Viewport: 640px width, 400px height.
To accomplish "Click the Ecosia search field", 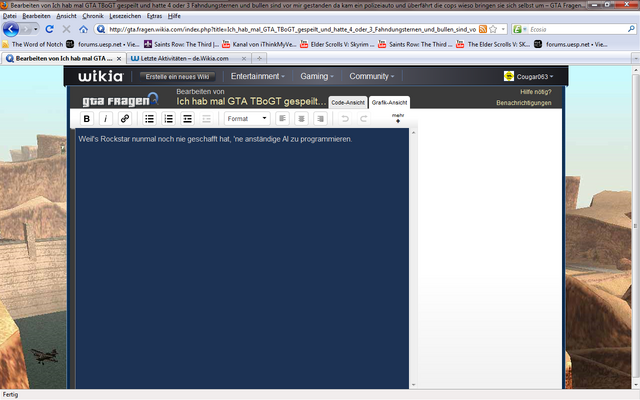I will coord(578,29).
